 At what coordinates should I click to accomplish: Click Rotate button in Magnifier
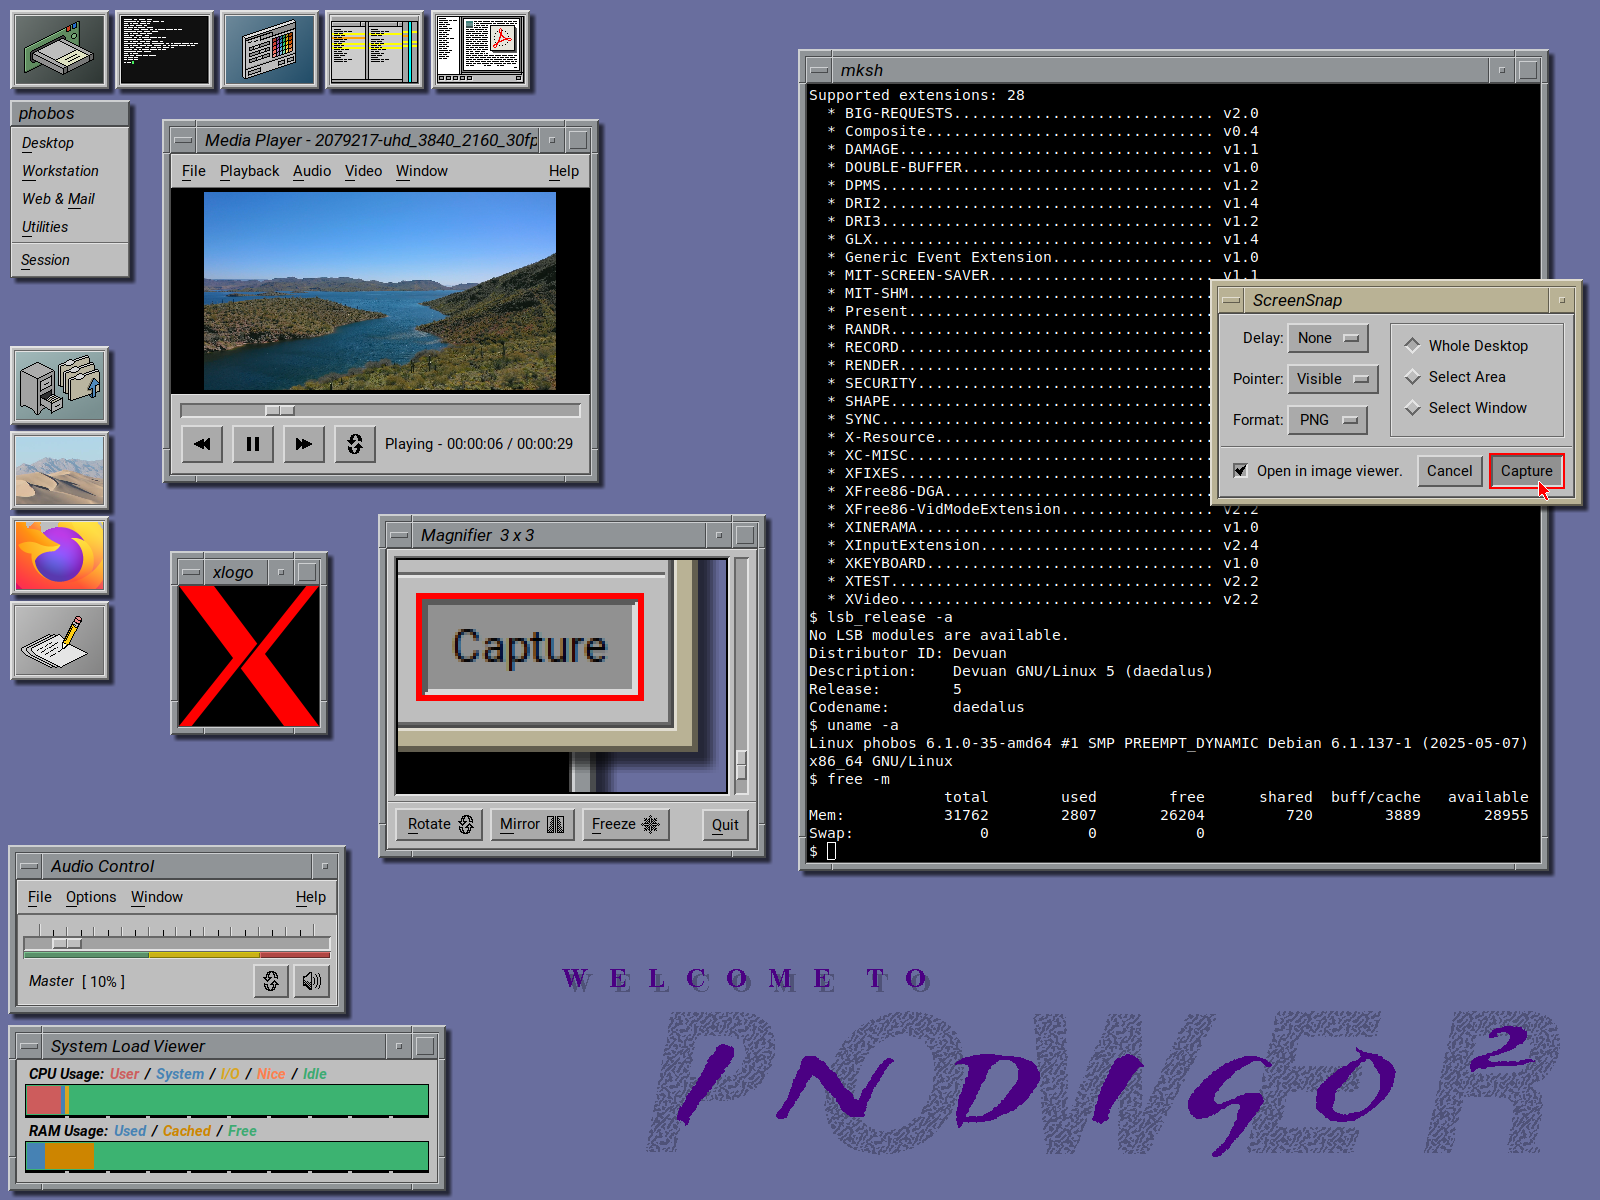[x=440, y=824]
